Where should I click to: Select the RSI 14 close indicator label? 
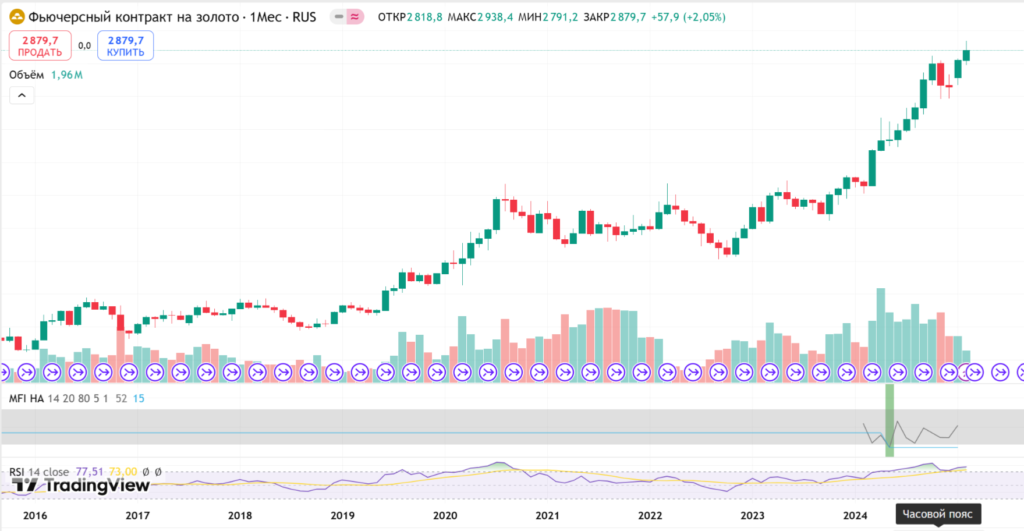pyautogui.click(x=39, y=472)
